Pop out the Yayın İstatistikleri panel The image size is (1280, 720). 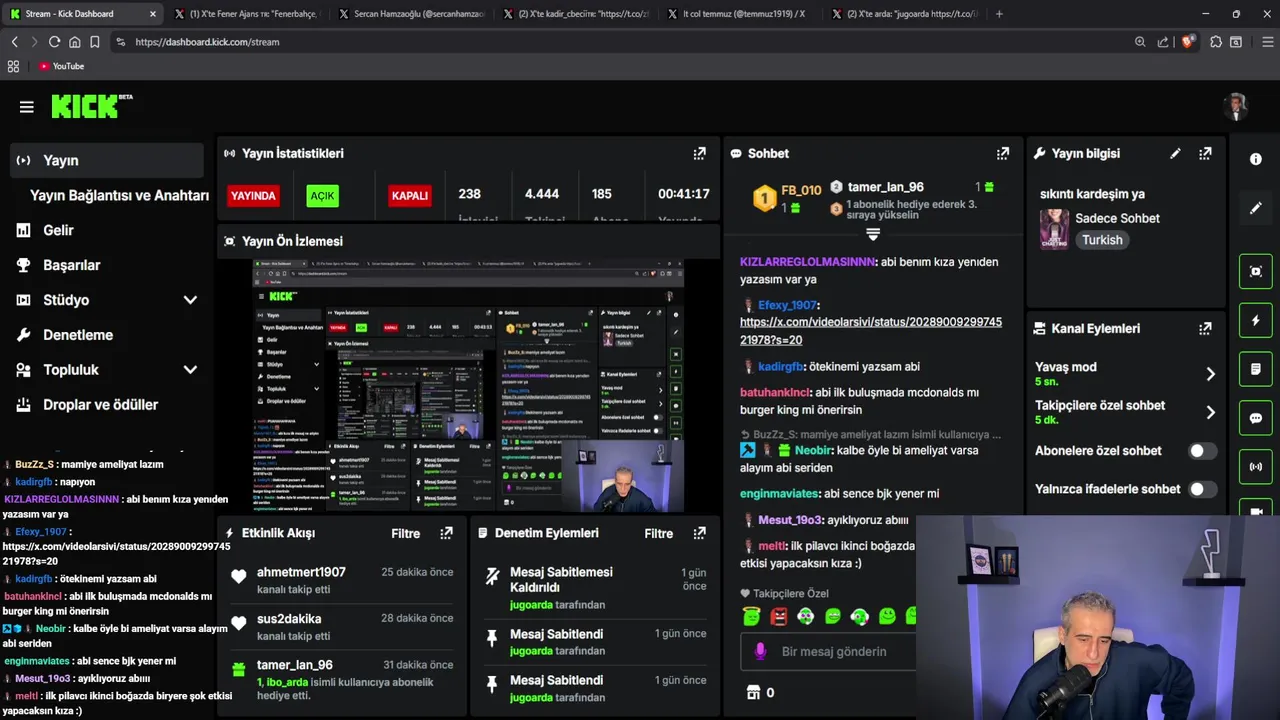[699, 154]
